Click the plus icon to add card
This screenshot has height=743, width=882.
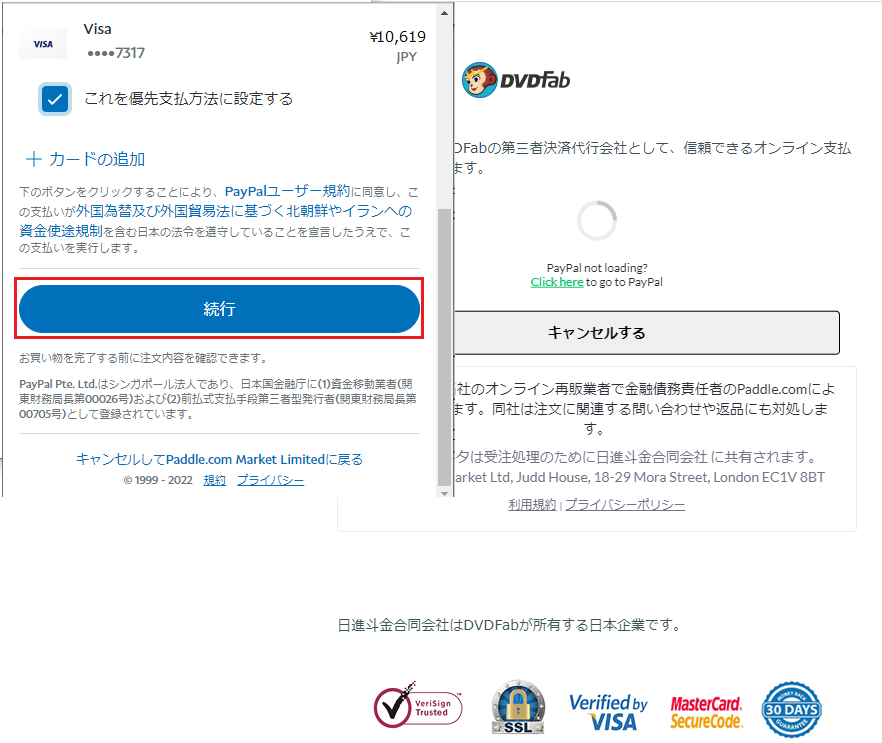34,159
